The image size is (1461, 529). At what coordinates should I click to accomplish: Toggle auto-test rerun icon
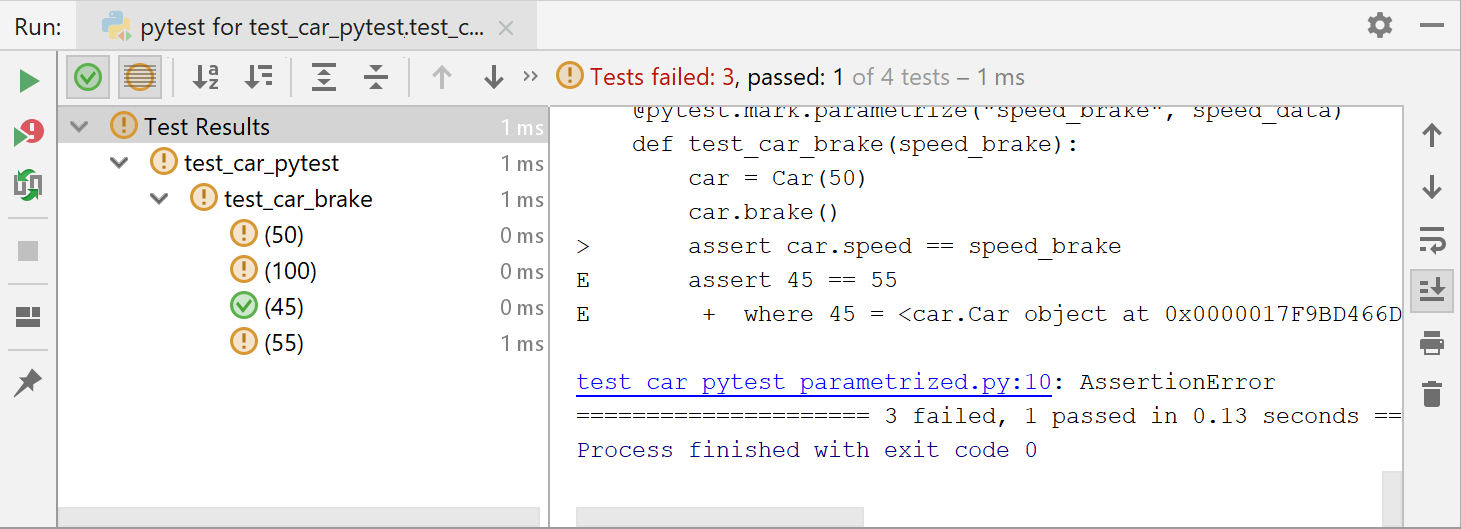click(x=28, y=184)
